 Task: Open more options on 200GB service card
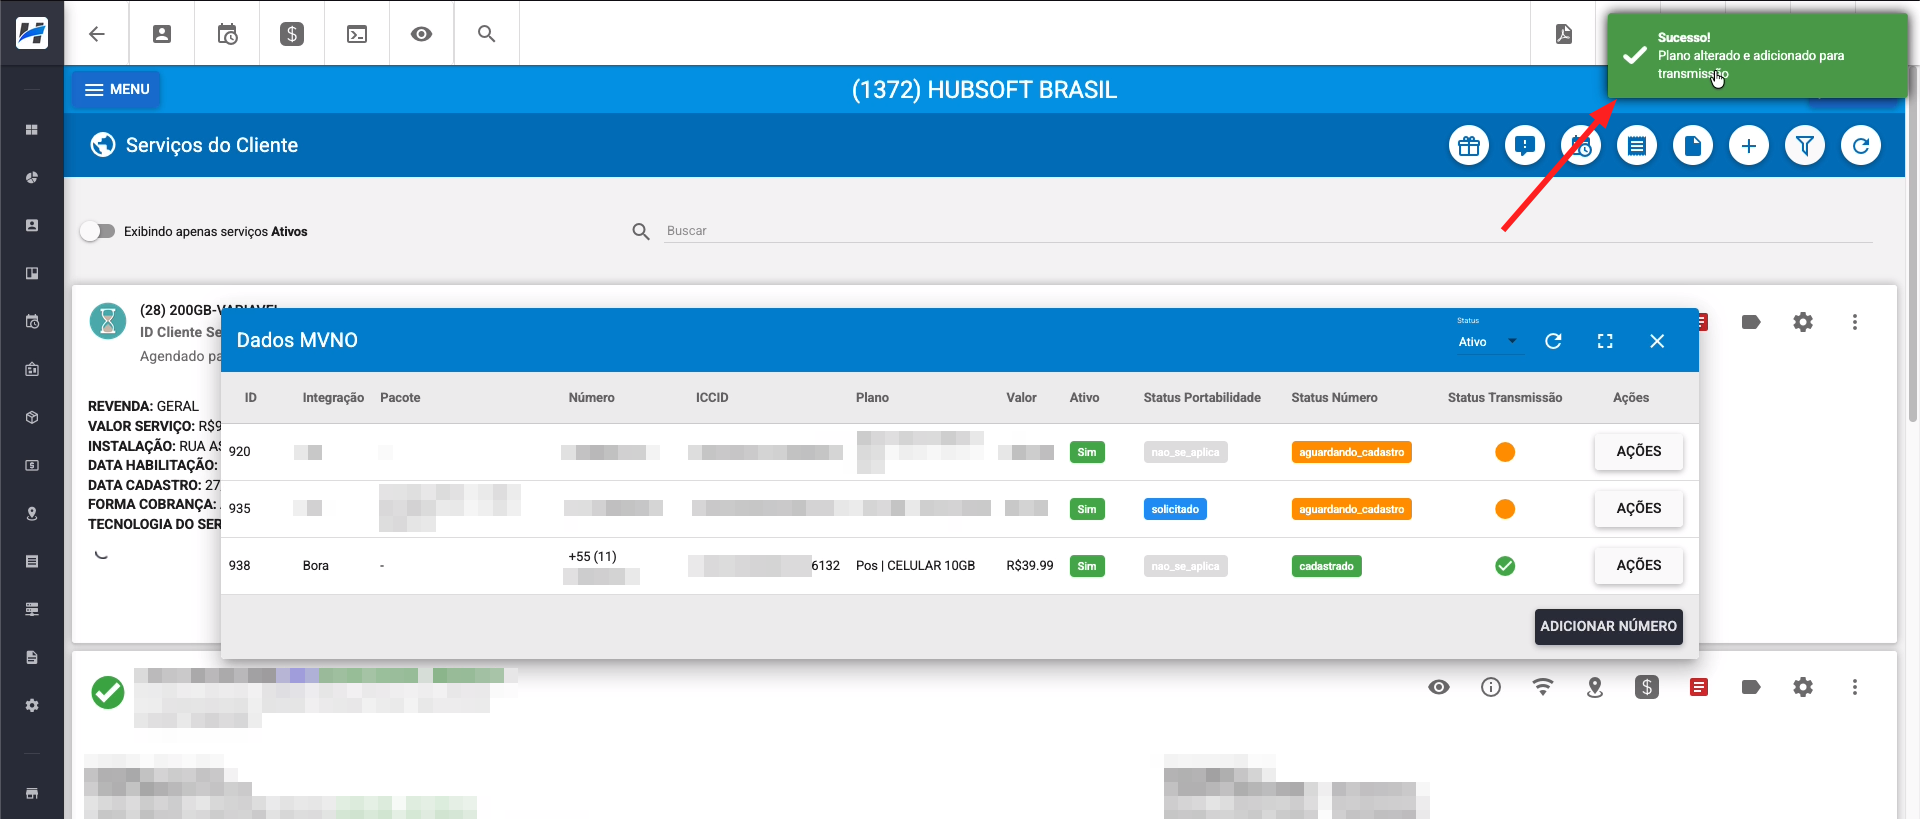pos(1855,322)
